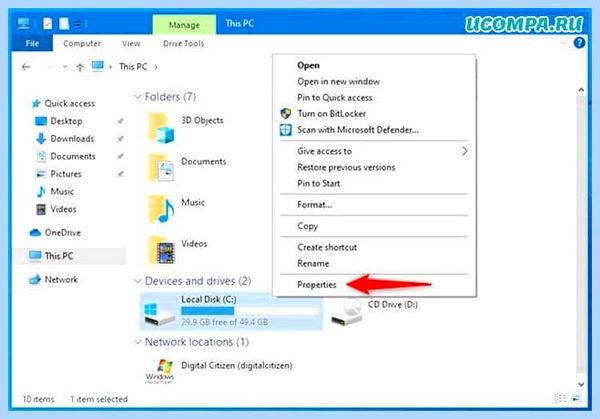Screen dimensions: 600x419
Task: Click the '10 items' status text
Action: 38,399
